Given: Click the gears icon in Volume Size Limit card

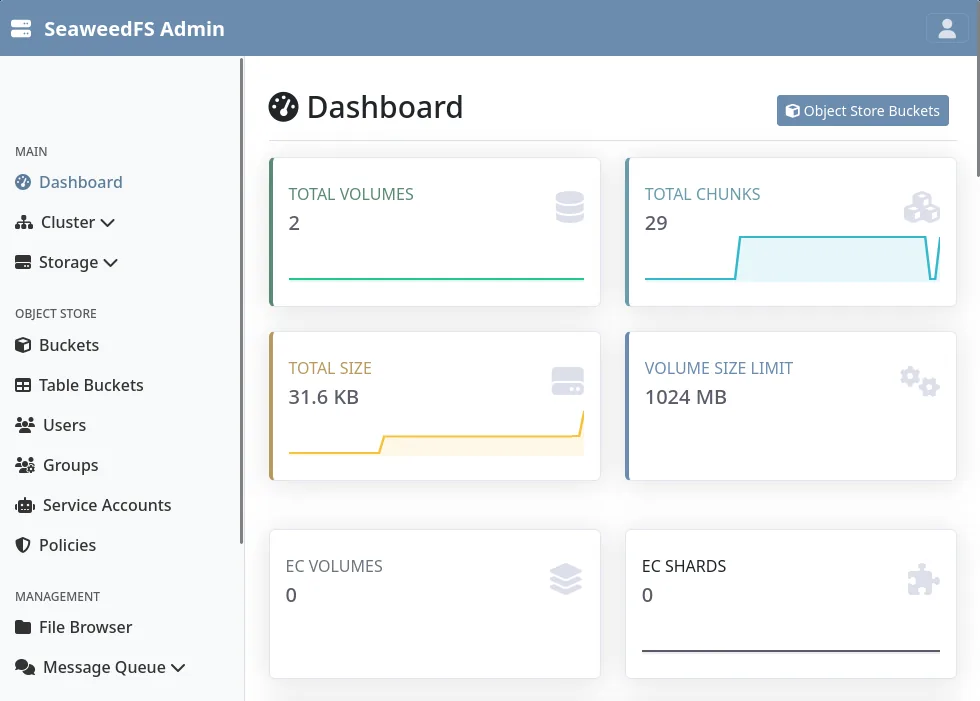Looking at the screenshot, I should tap(920, 380).
